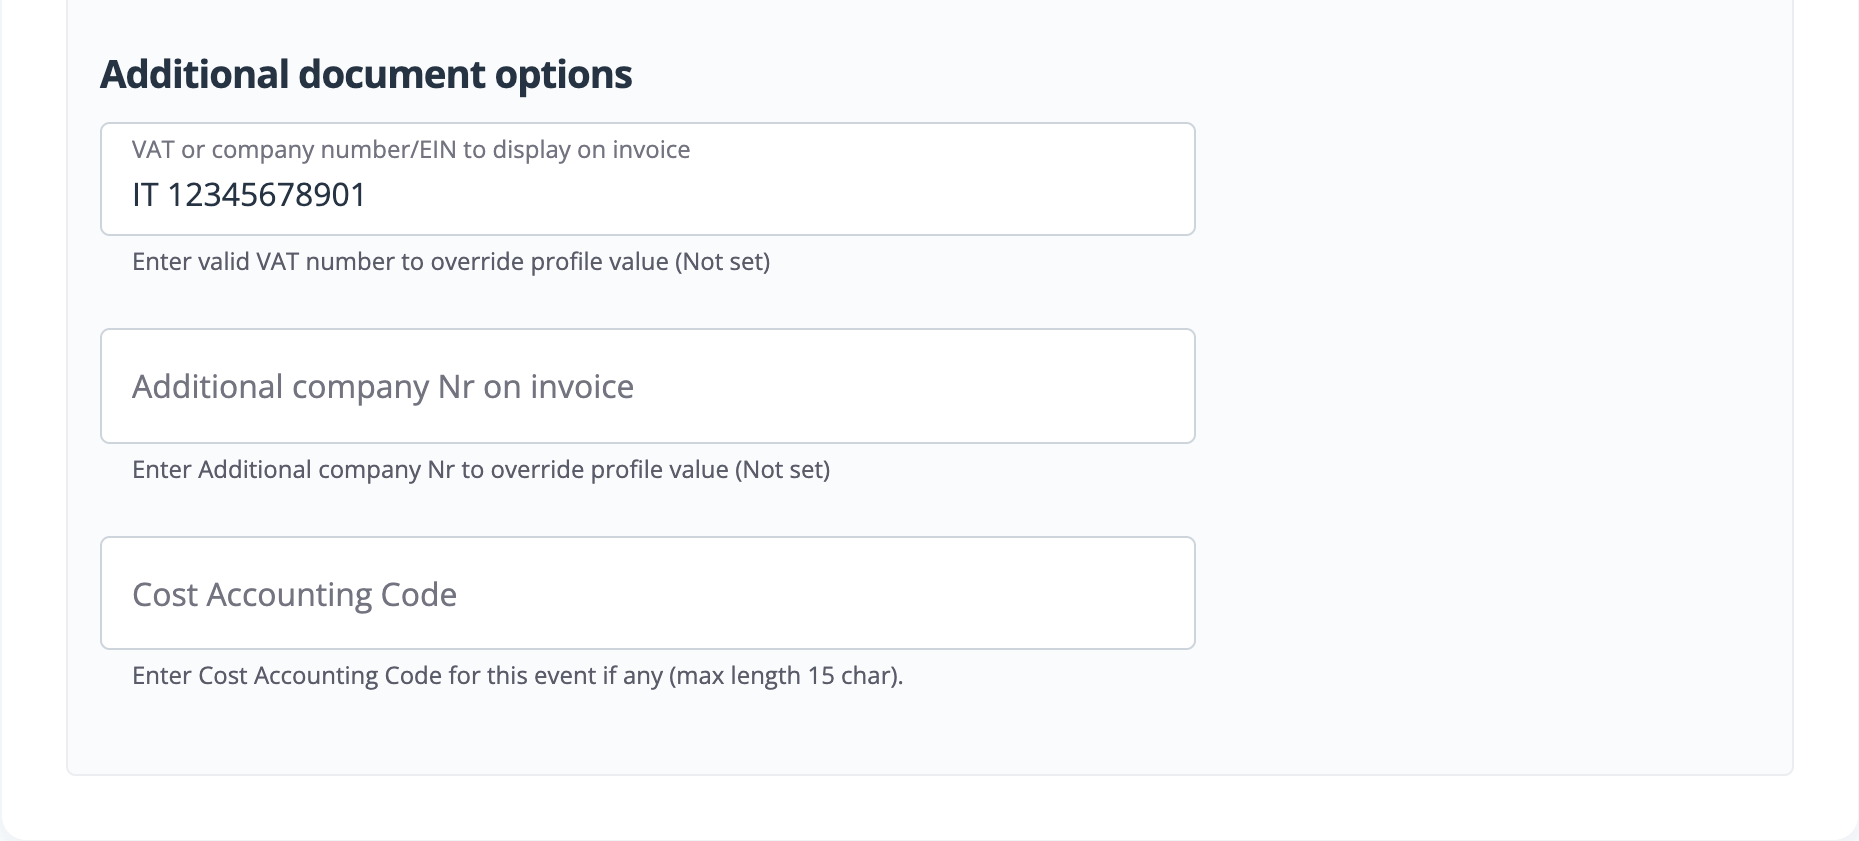
Task: Click inside the VAT number input field
Action: pos(647,195)
